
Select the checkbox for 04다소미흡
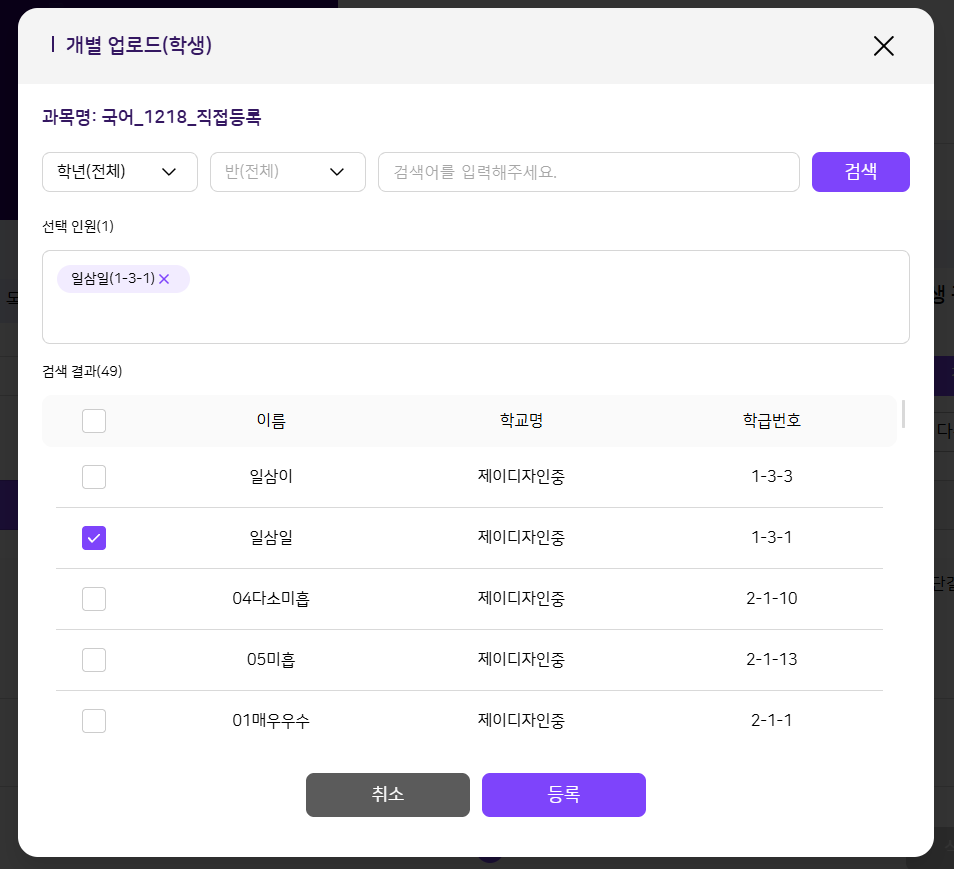click(94, 599)
